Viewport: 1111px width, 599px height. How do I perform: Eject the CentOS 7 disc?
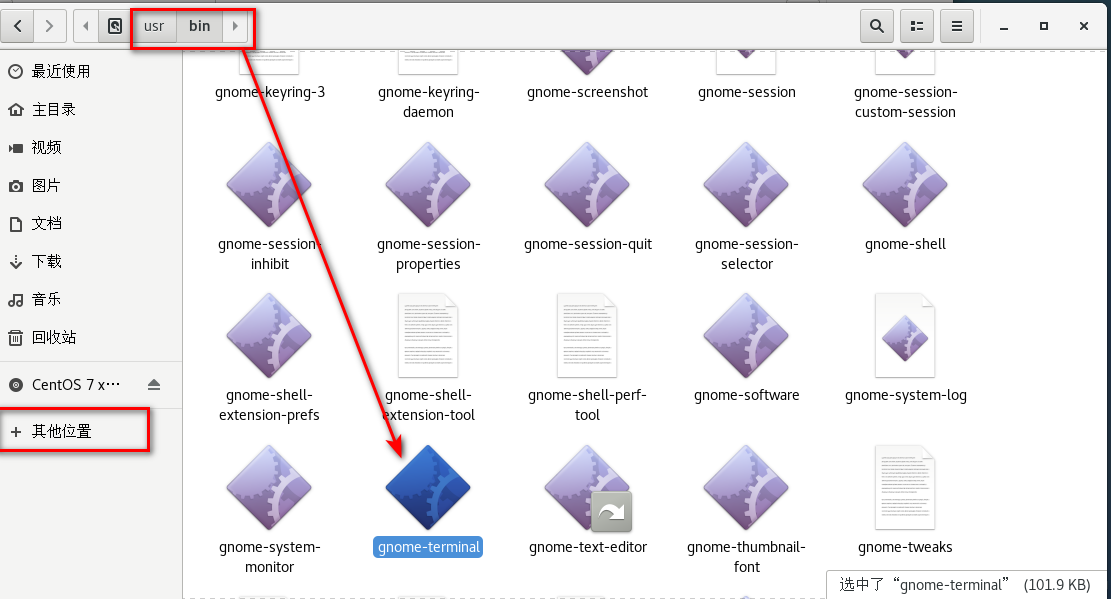tap(154, 385)
